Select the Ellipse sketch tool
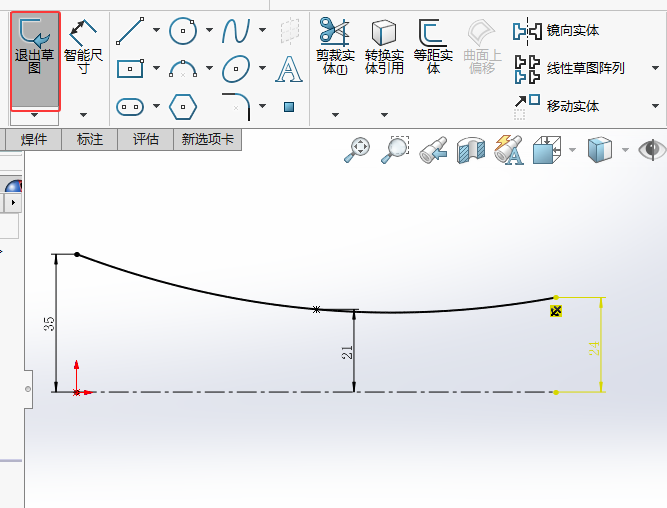Viewport: 667px width, 508px height. tap(236, 68)
